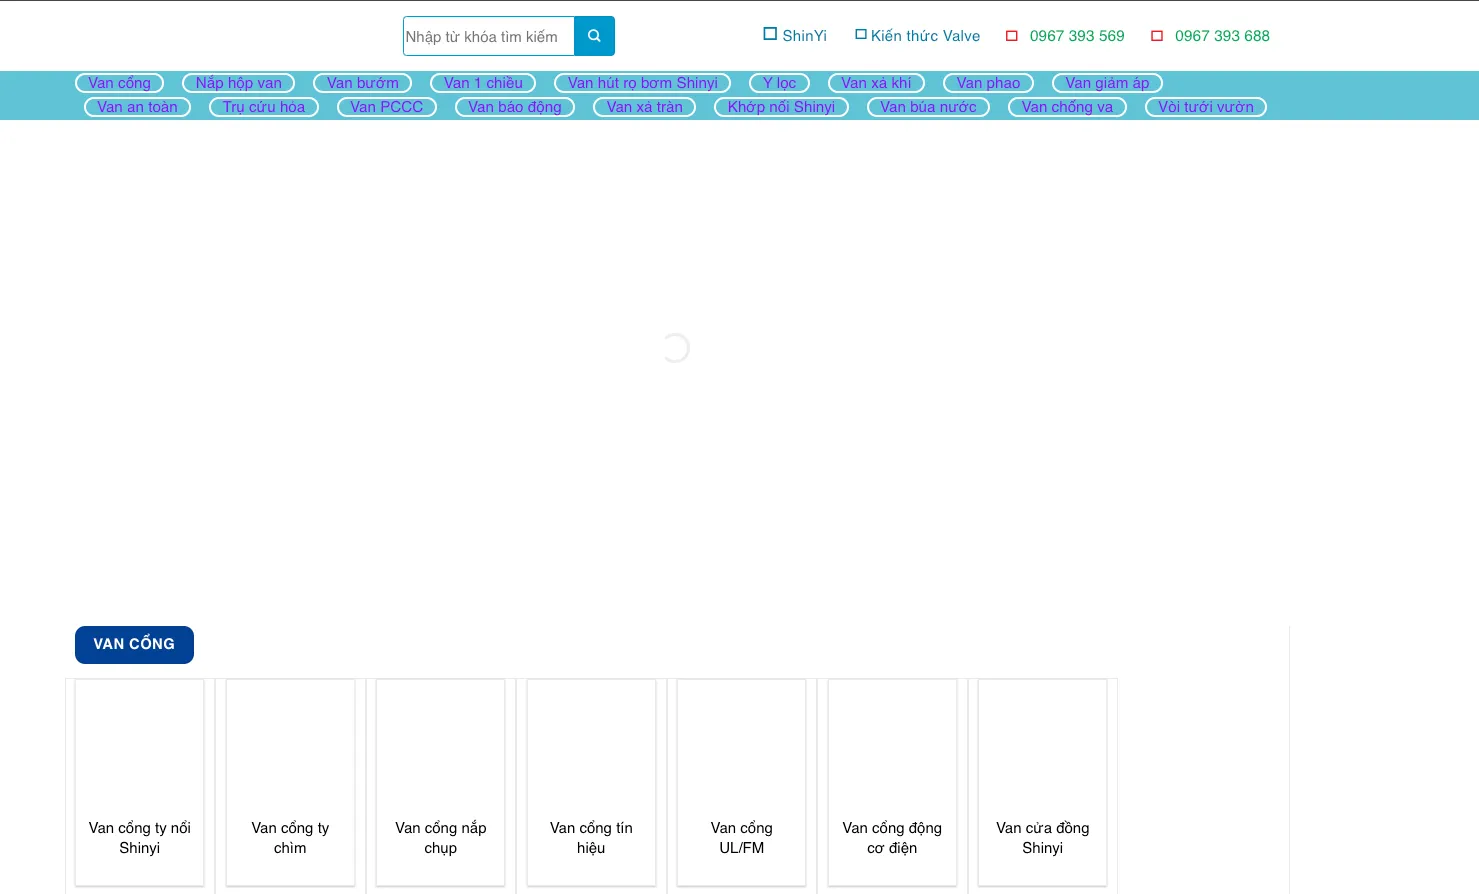This screenshot has height=894, width=1479.
Task: Choose the Van giảm áp tag
Action: (x=1106, y=83)
